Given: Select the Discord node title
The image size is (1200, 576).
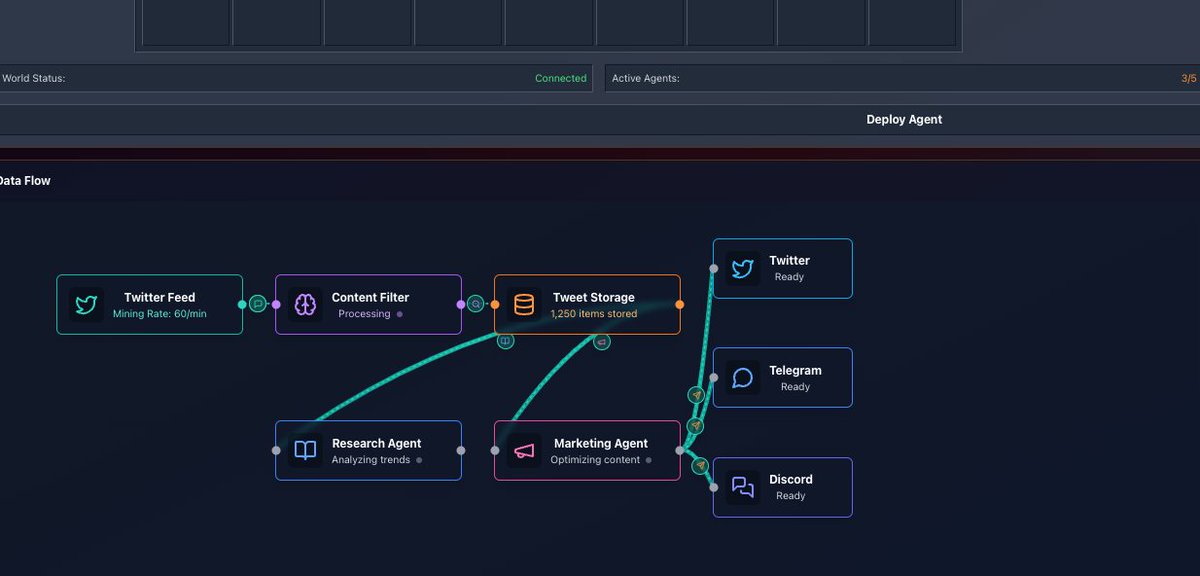Looking at the screenshot, I should pyautogui.click(x=791, y=479).
